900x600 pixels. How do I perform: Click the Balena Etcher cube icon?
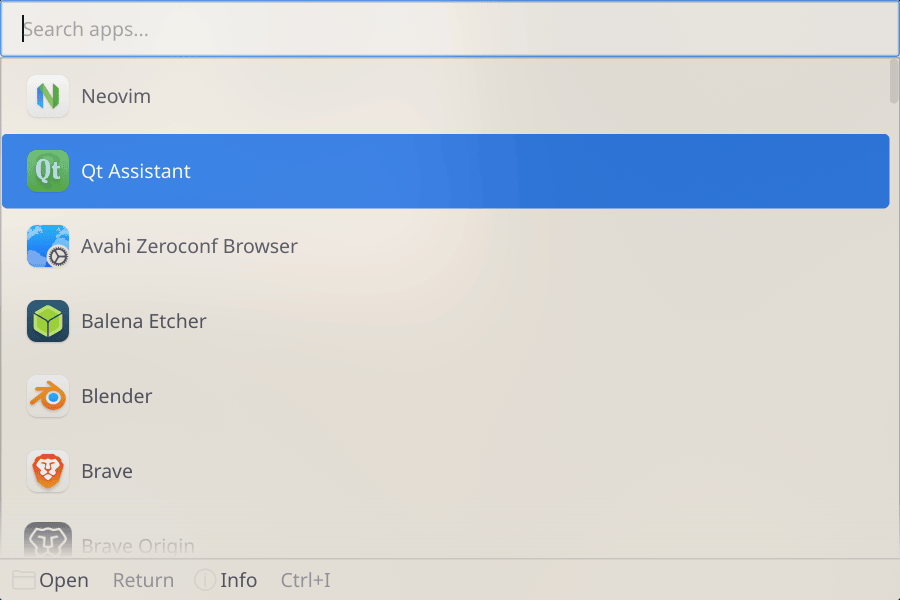(x=48, y=321)
